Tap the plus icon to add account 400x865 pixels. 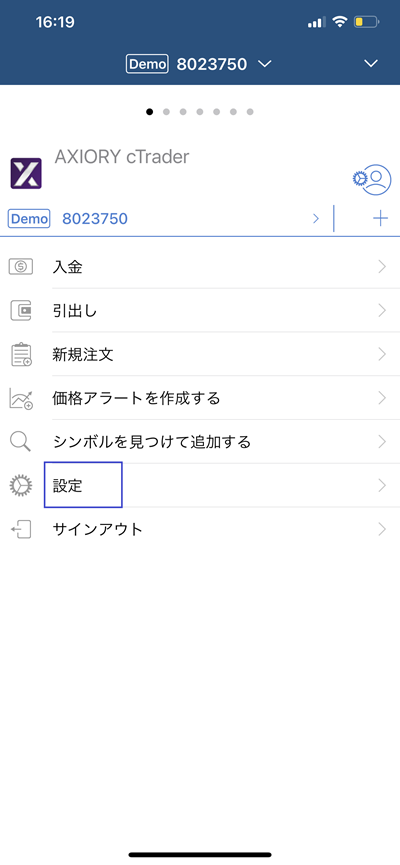point(380,218)
